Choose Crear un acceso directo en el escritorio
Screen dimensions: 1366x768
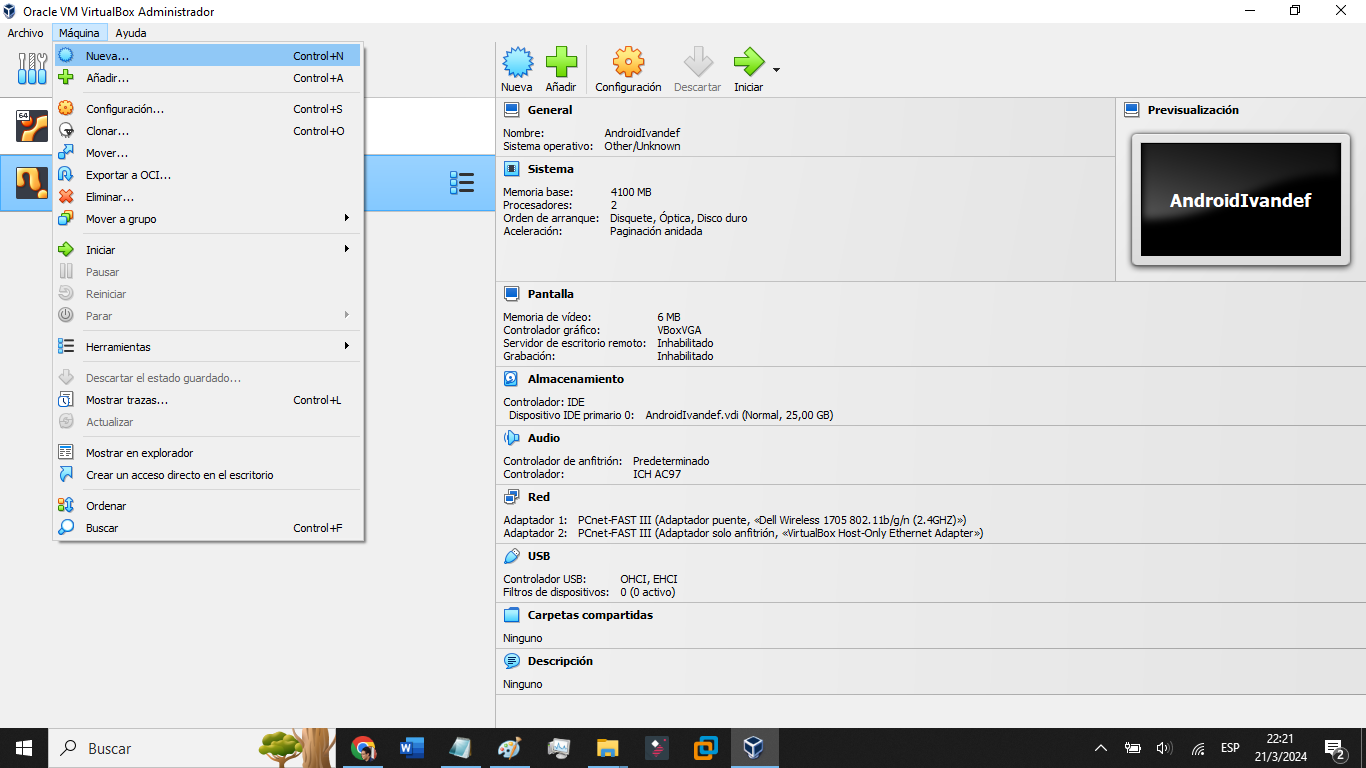click(x=208, y=475)
